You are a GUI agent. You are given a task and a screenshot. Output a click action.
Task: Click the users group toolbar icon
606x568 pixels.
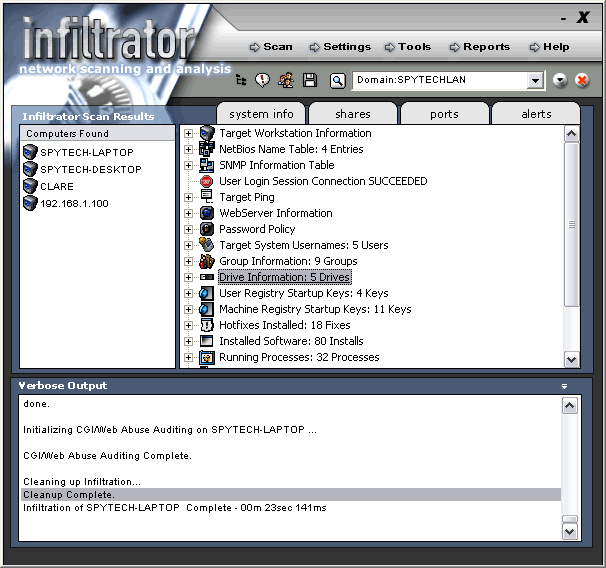(x=286, y=80)
